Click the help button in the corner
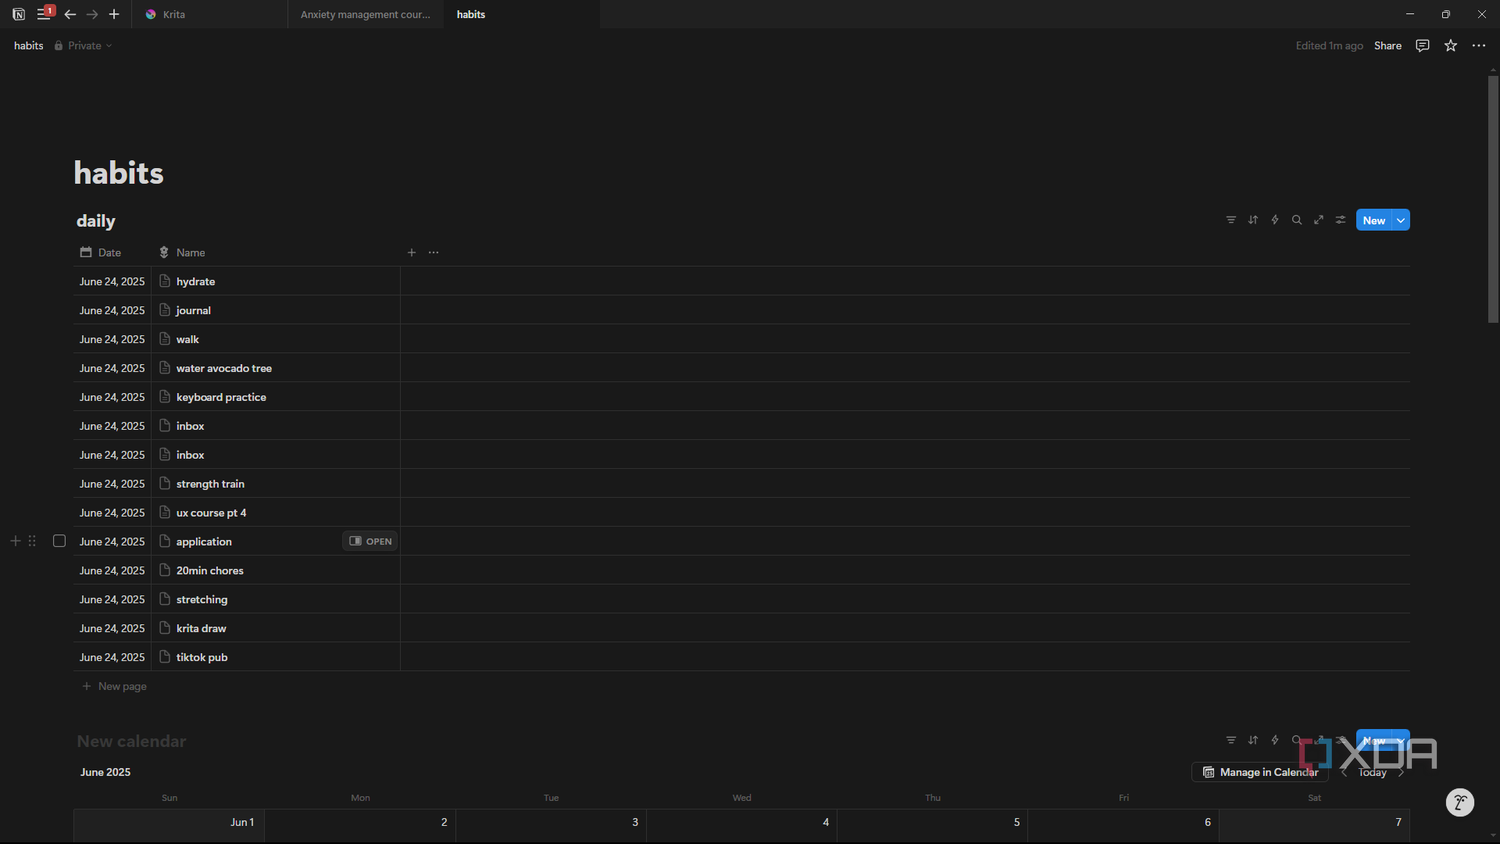Screen dimensions: 1500x844 coord(1460,802)
